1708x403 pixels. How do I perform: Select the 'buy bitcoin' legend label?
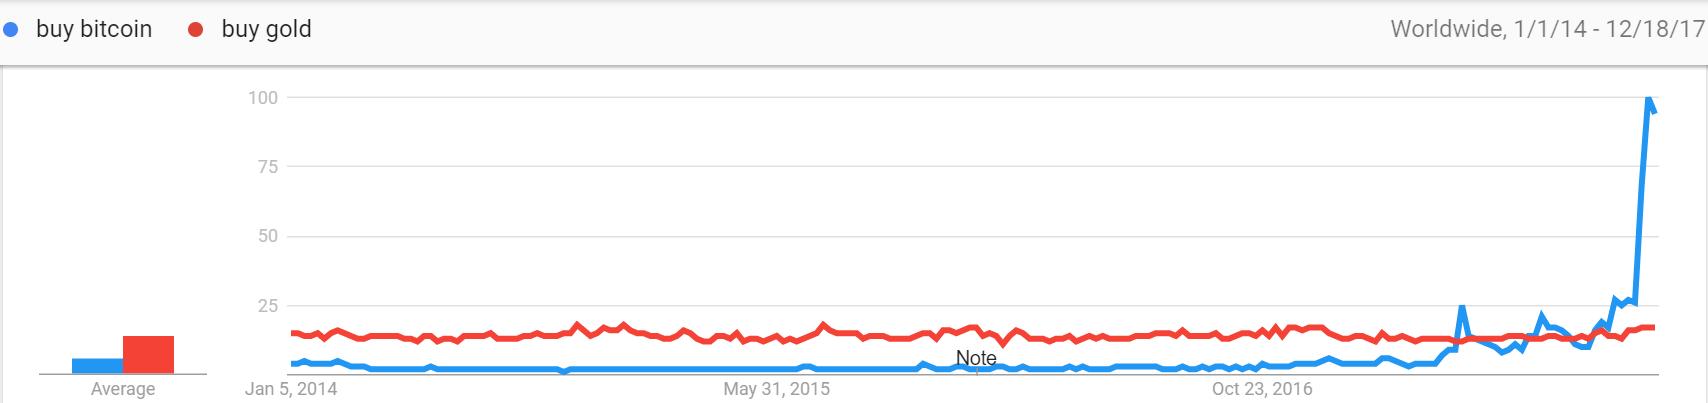(x=94, y=30)
